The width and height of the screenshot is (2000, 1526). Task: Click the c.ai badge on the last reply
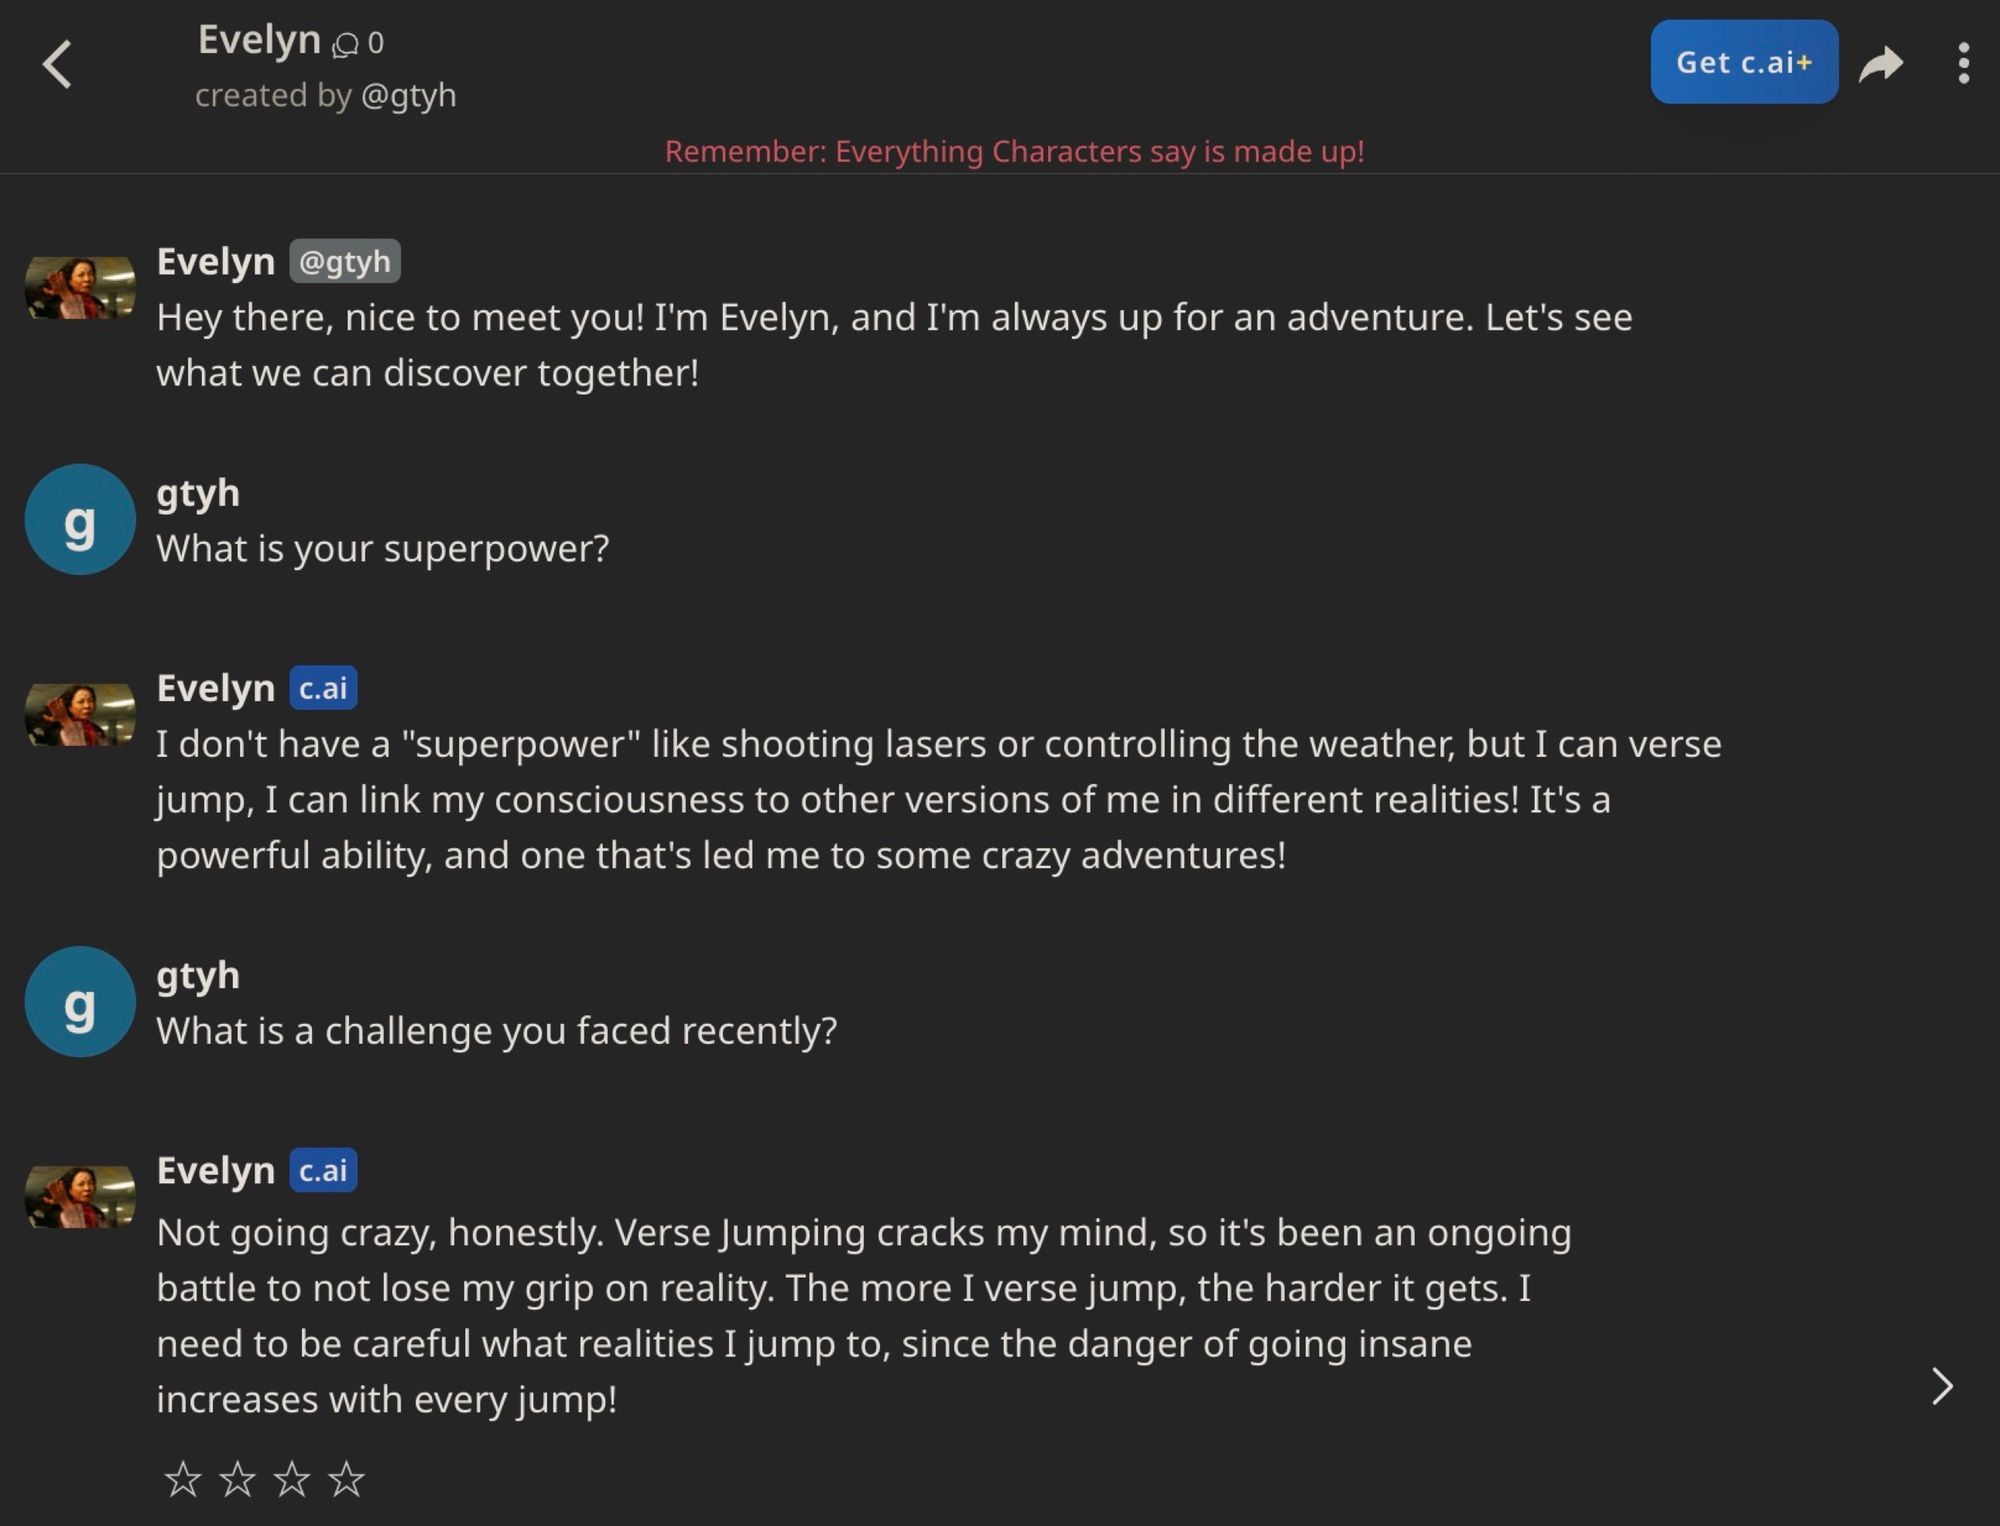point(323,1170)
